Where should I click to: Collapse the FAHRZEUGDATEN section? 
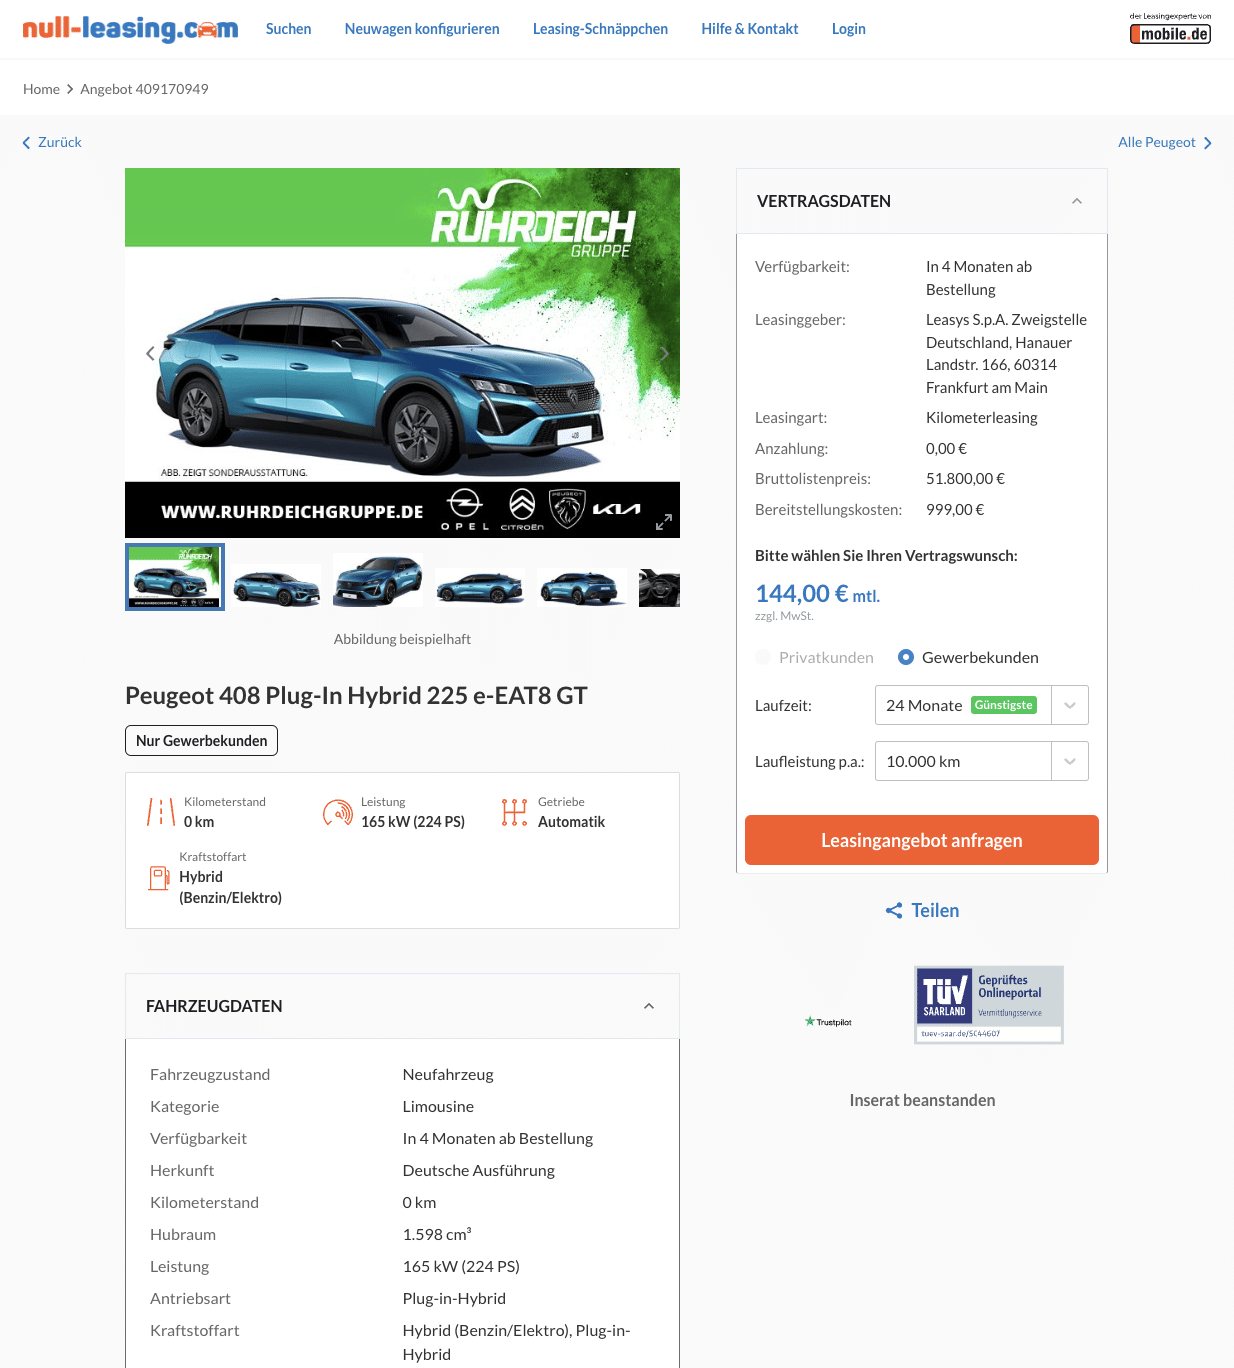point(649,1006)
